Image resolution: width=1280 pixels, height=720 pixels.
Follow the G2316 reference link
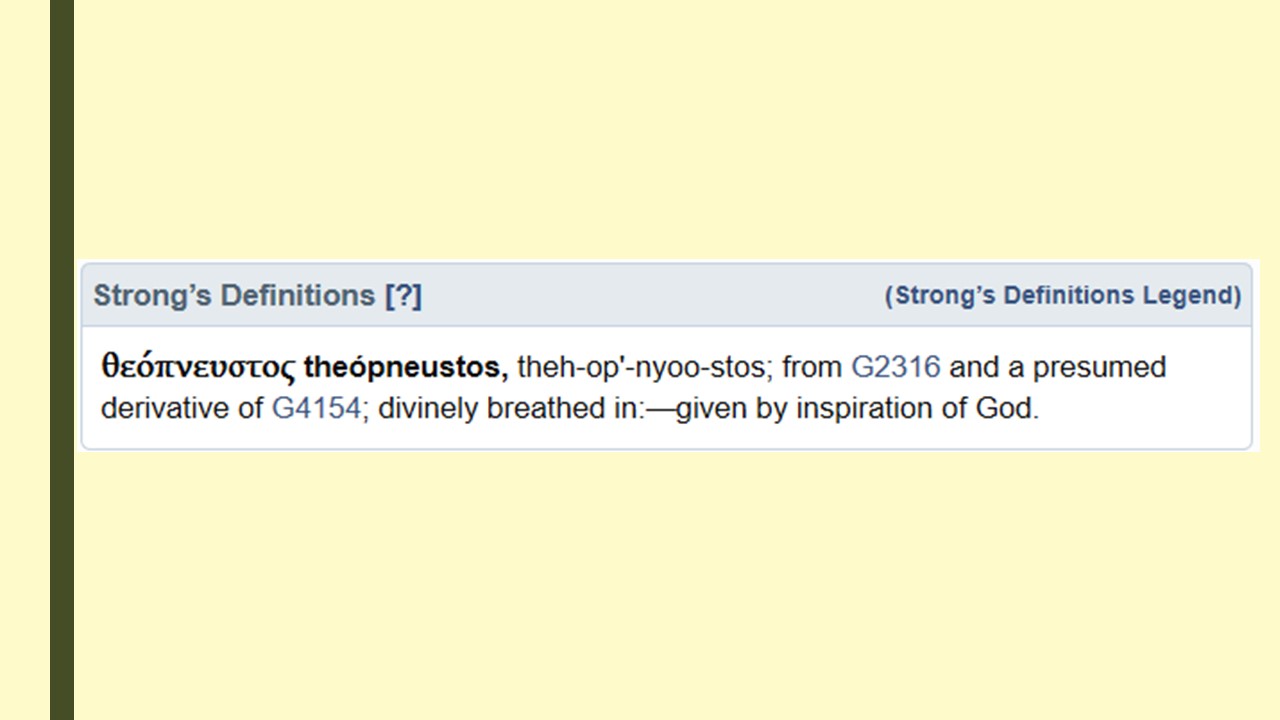(895, 367)
